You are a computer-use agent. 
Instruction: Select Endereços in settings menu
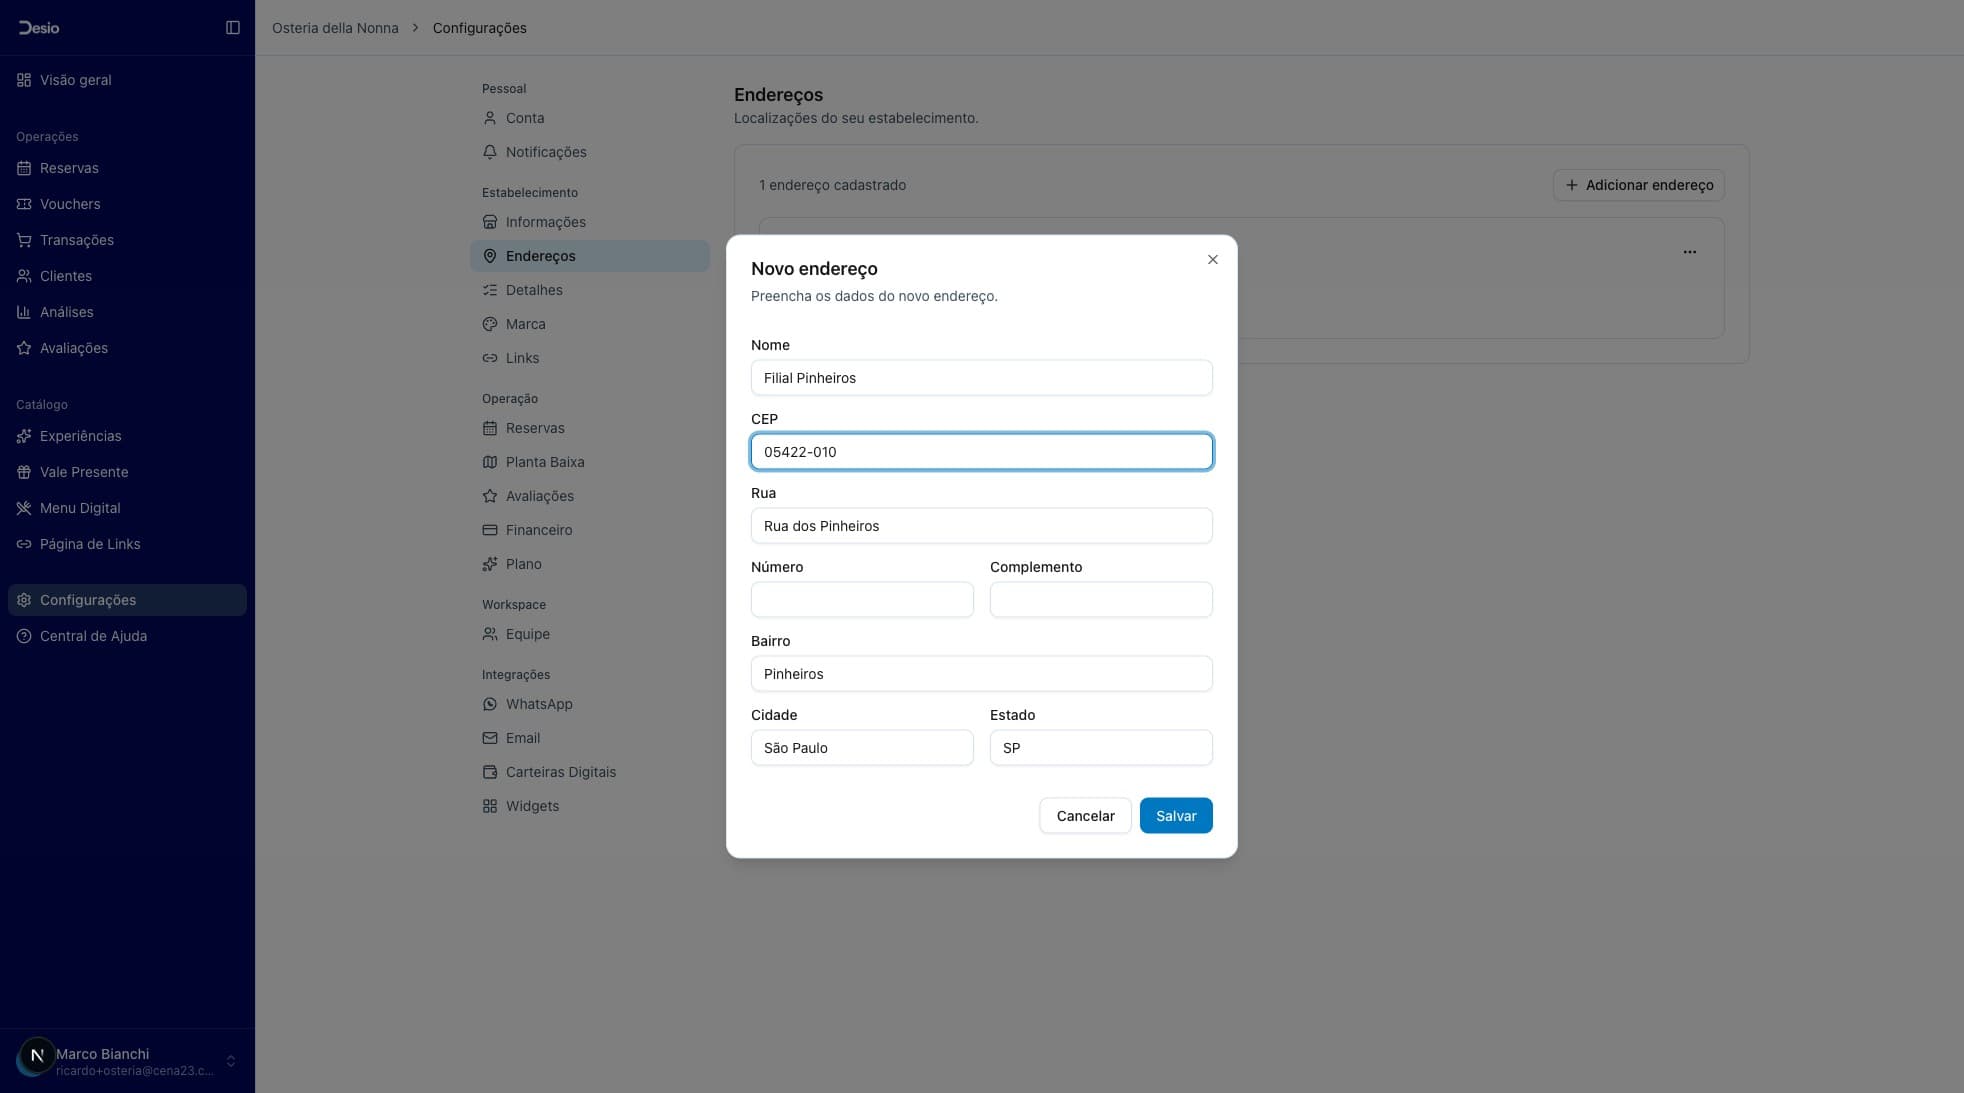click(590, 256)
